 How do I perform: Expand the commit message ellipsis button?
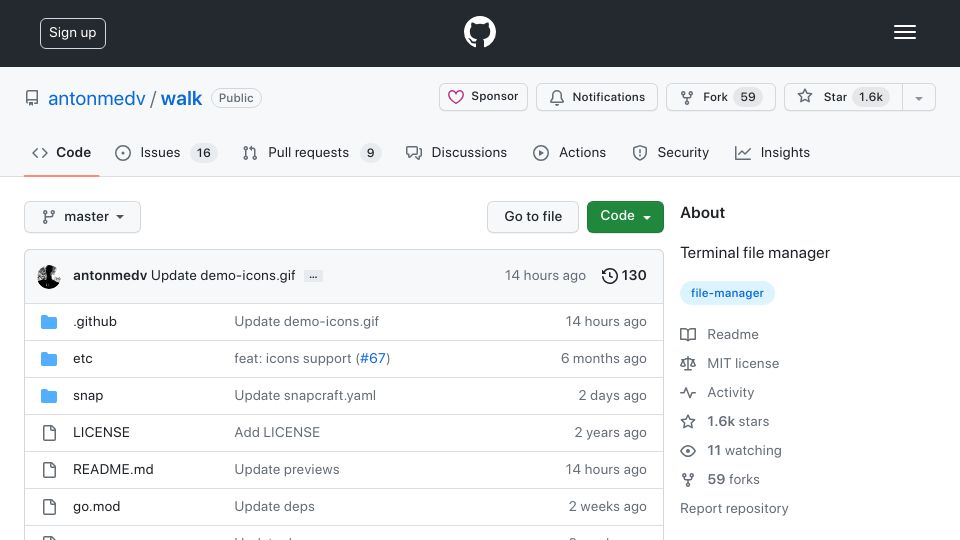tap(313, 276)
